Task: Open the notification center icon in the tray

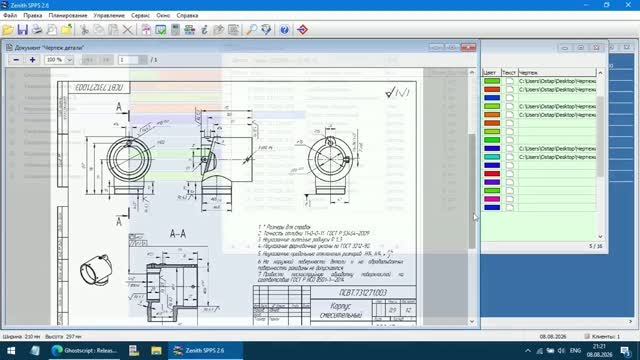Action: point(625,351)
